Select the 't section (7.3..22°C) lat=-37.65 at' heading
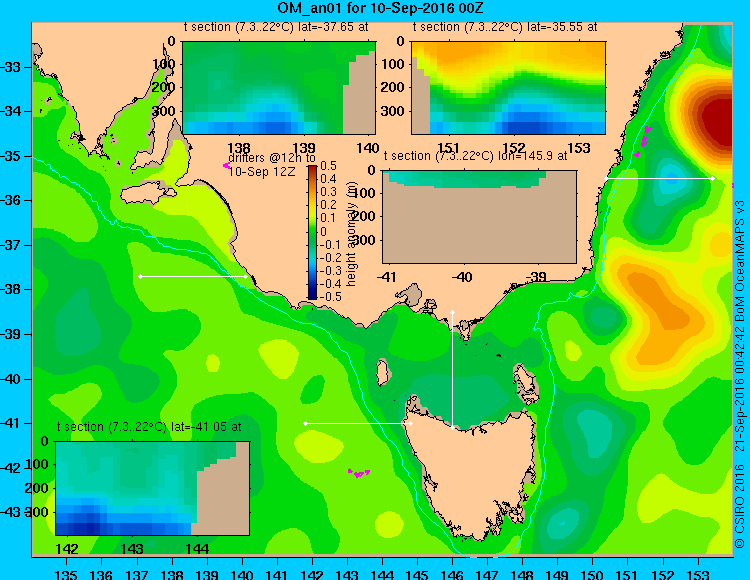 276,27
